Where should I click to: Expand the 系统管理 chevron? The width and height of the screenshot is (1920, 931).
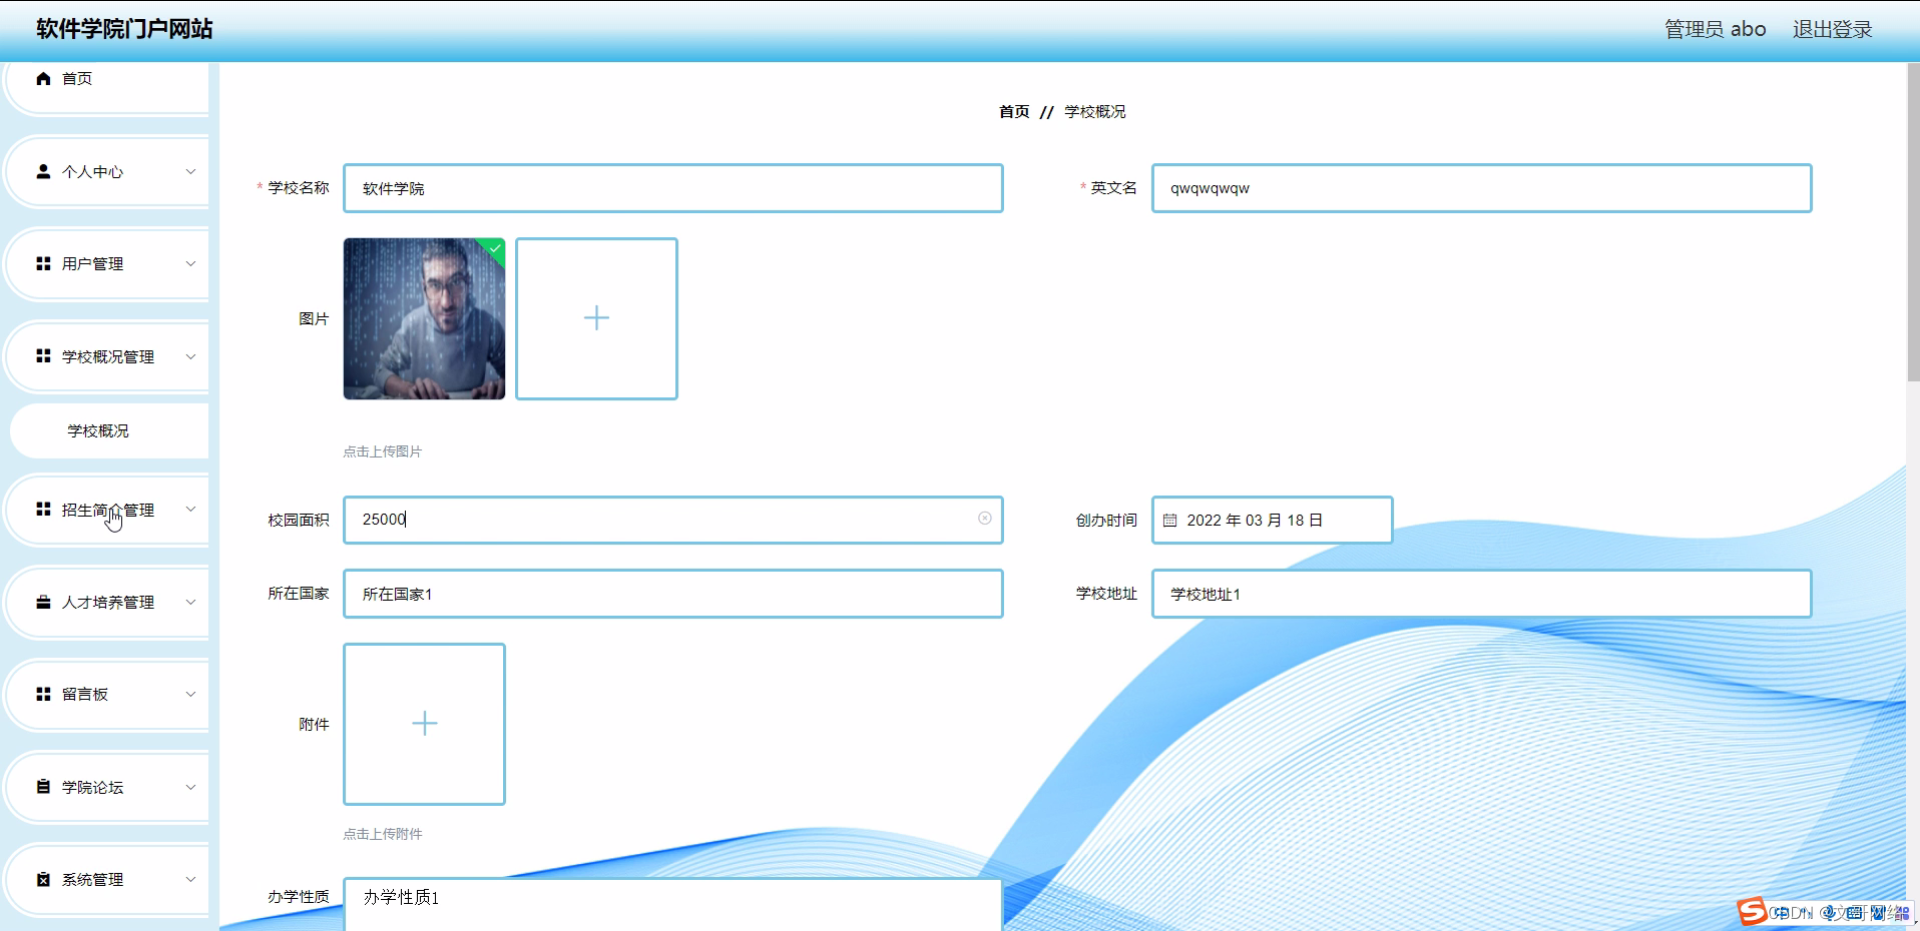pos(190,879)
